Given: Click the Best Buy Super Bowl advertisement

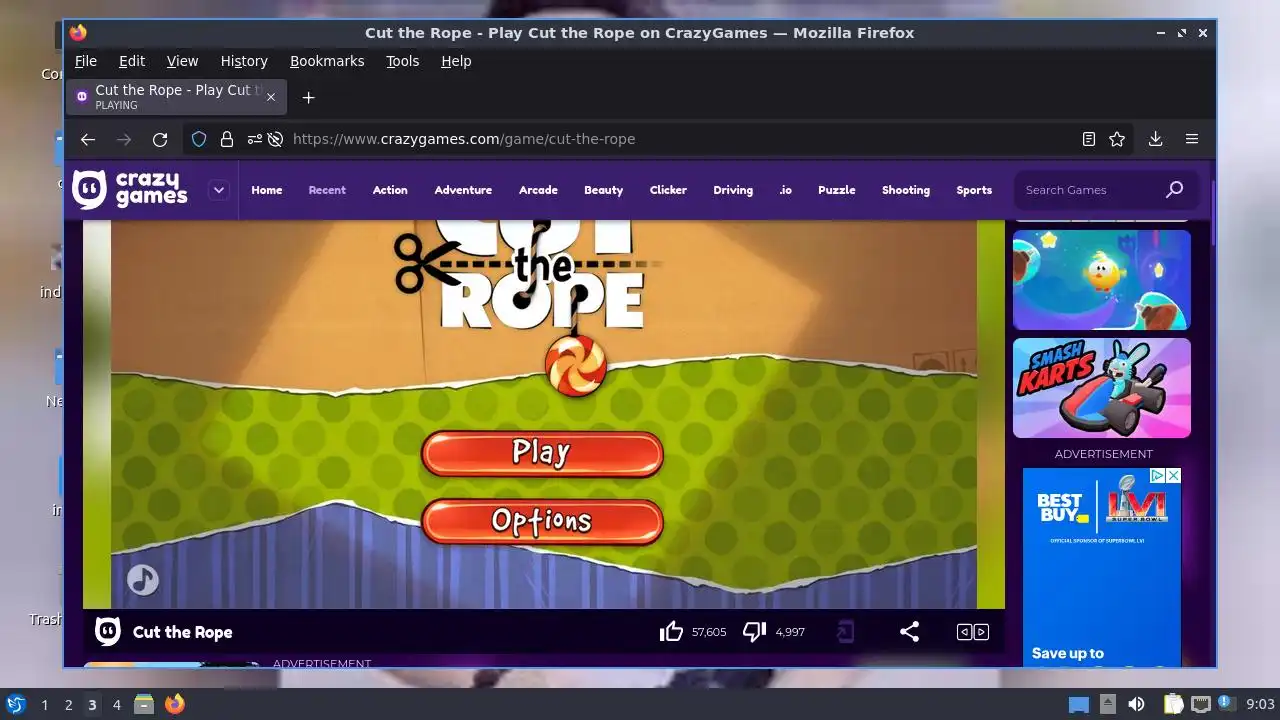Looking at the screenshot, I should tap(1102, 568).
